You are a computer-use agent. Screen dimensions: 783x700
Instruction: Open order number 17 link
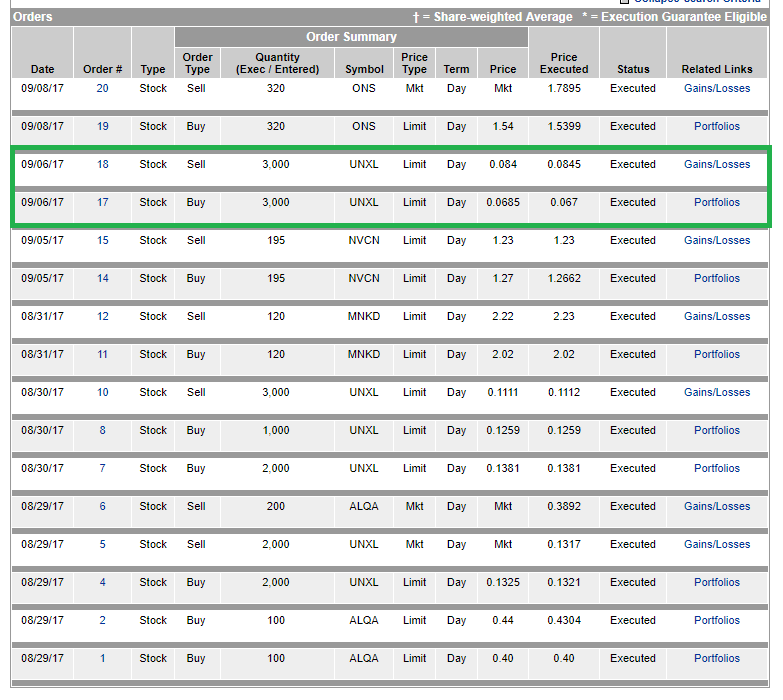click(102, 202)
